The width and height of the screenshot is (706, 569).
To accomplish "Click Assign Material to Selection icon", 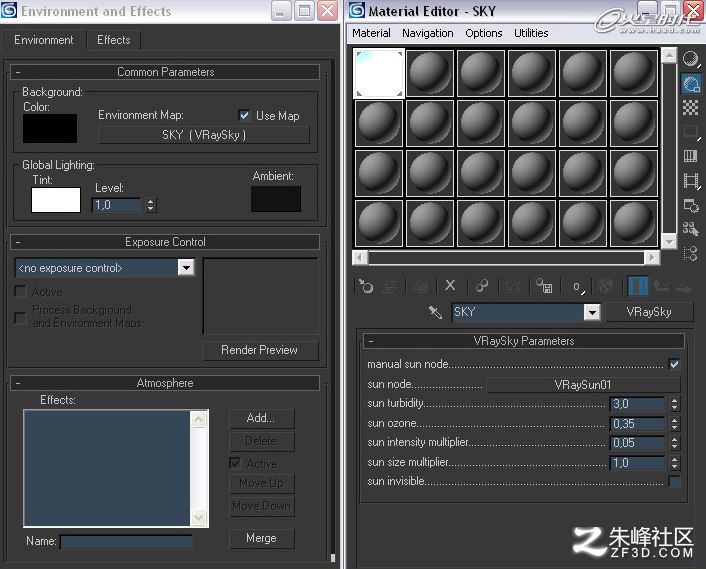I will [421, 286].
